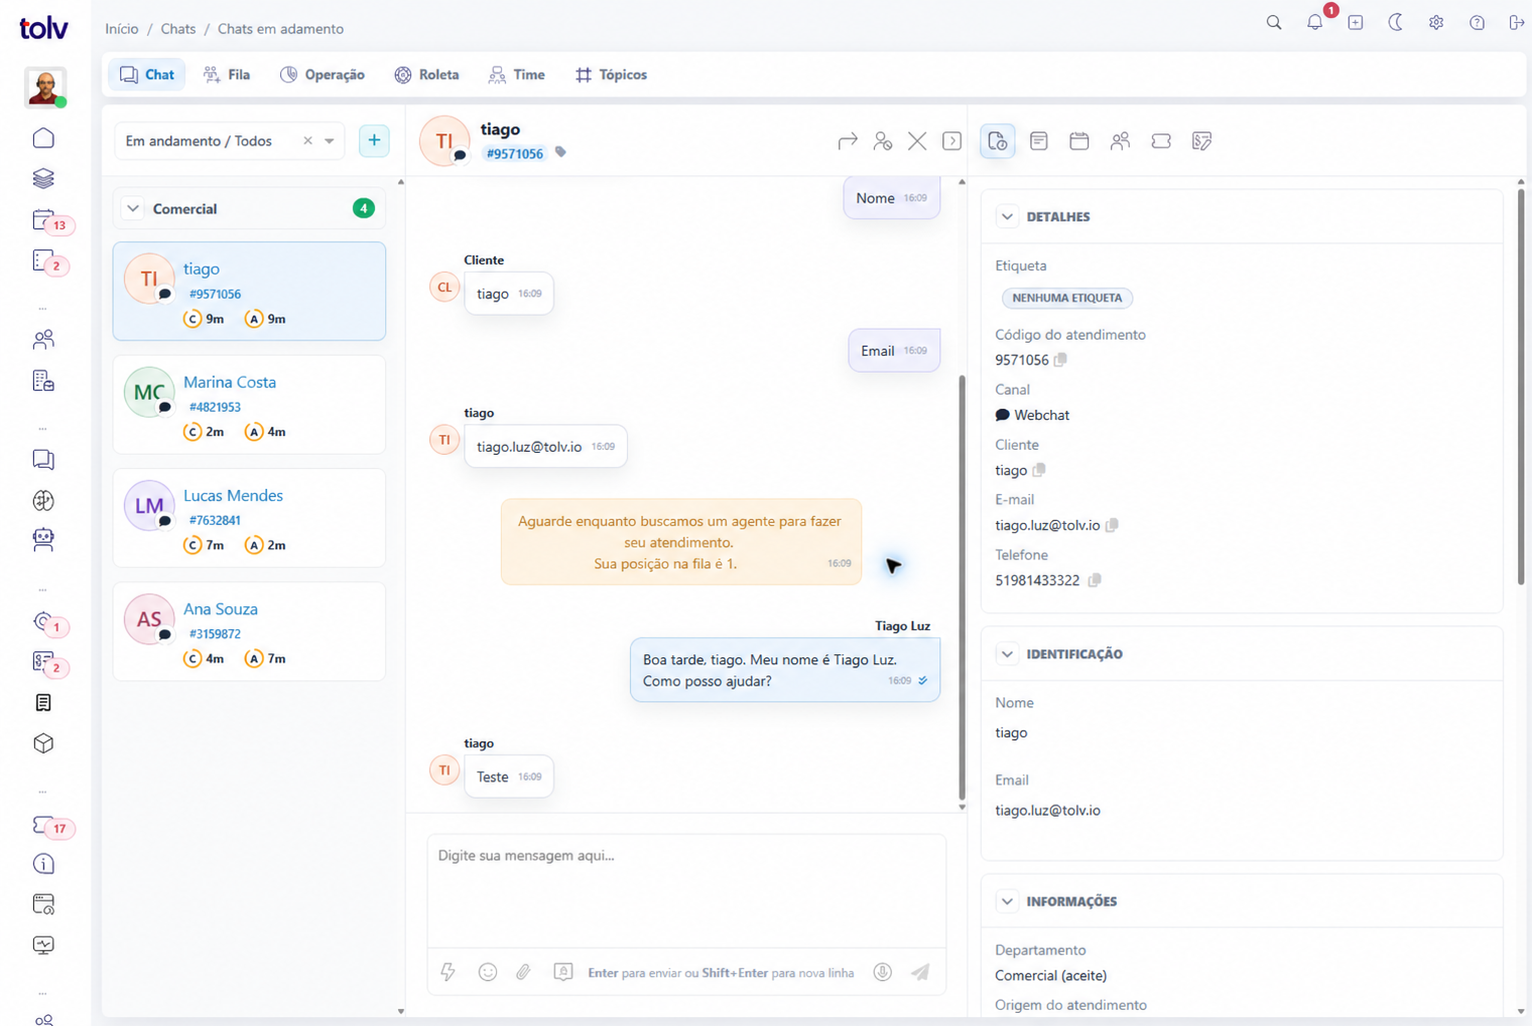Attach a file with paperclip icon
The image size is (1532, 1026).
tap(523, 972)
